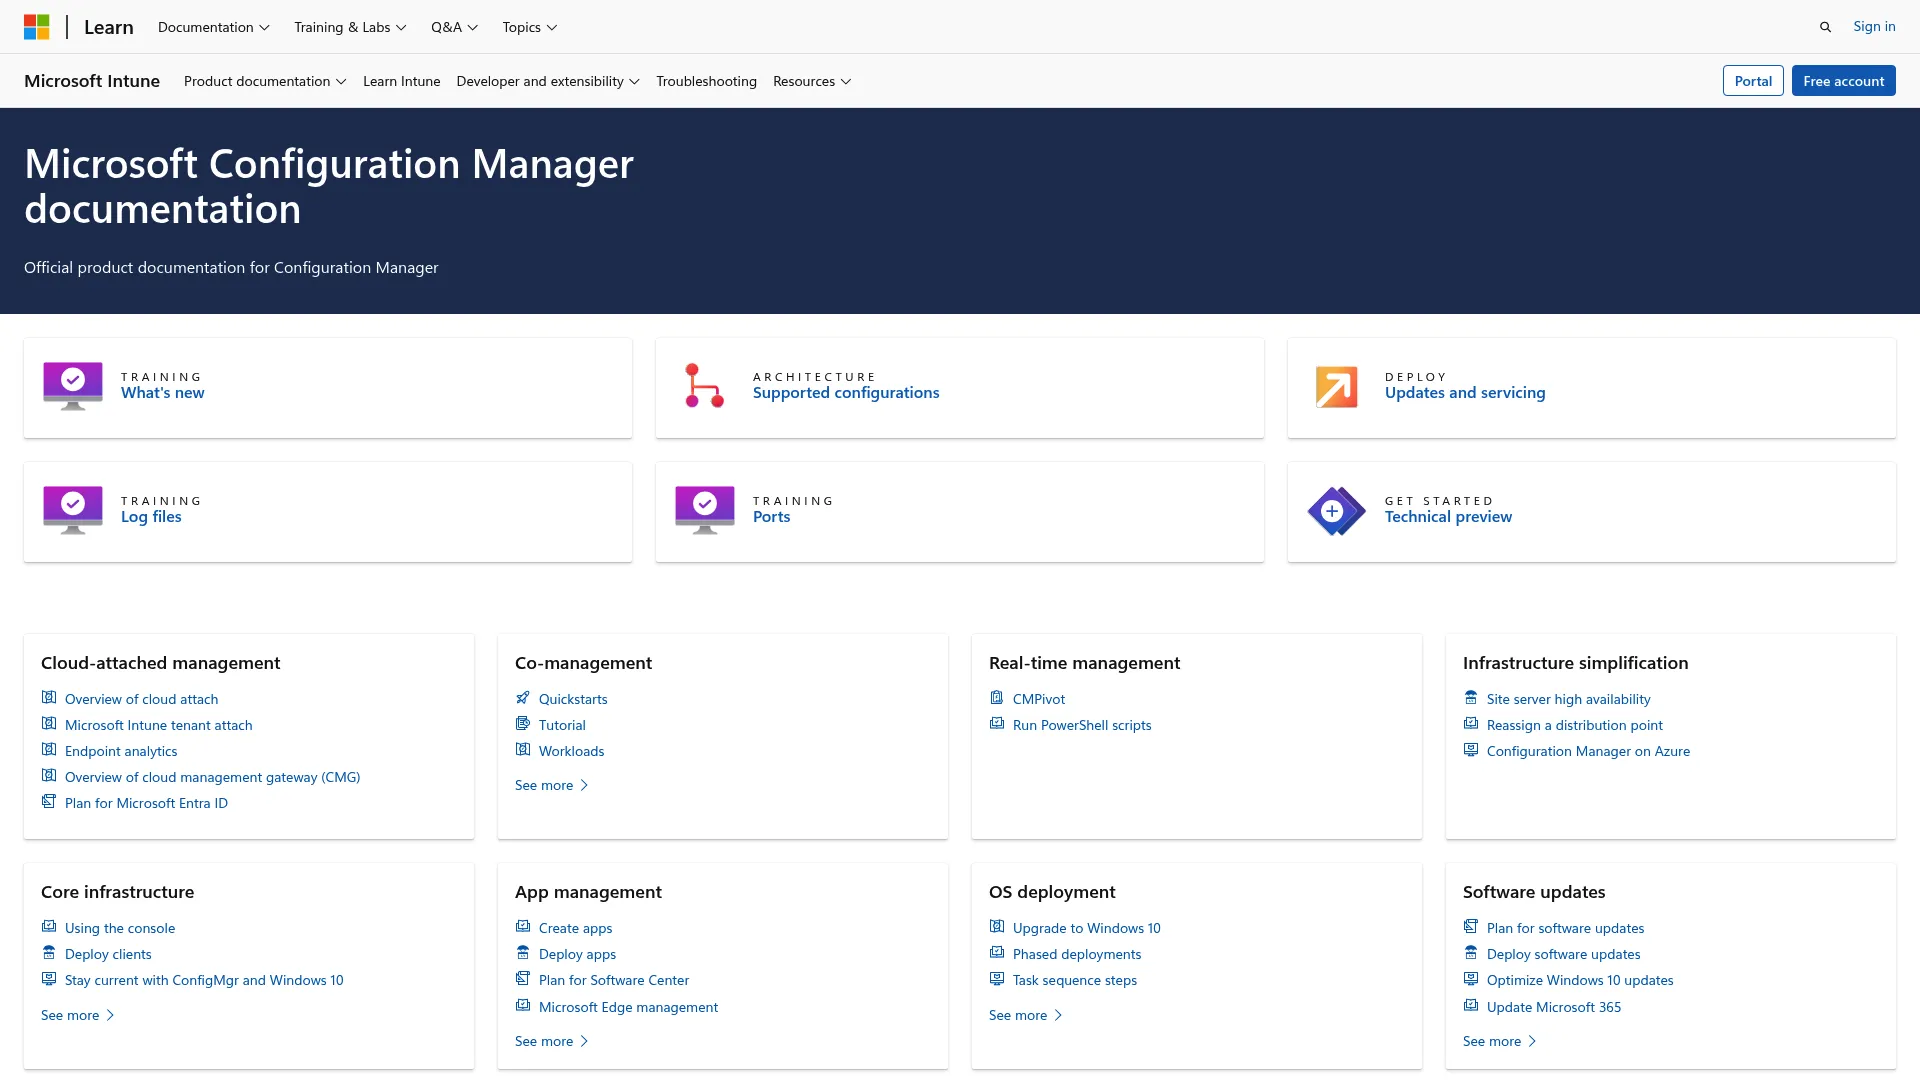
Task: Expand See more under Software updates
Action: pyautogui.click(x=1500, y=1041)
